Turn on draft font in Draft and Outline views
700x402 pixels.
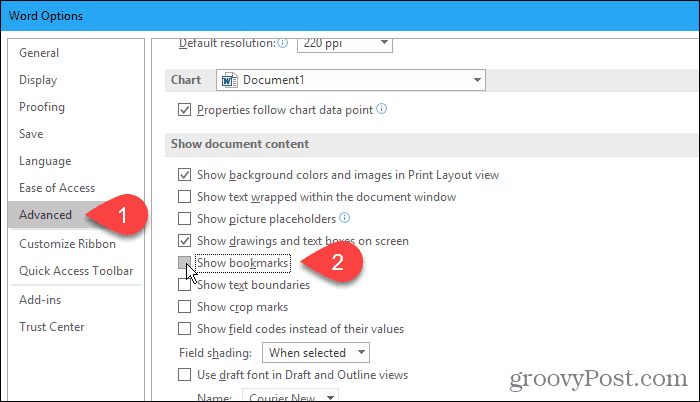coord(184,374)
